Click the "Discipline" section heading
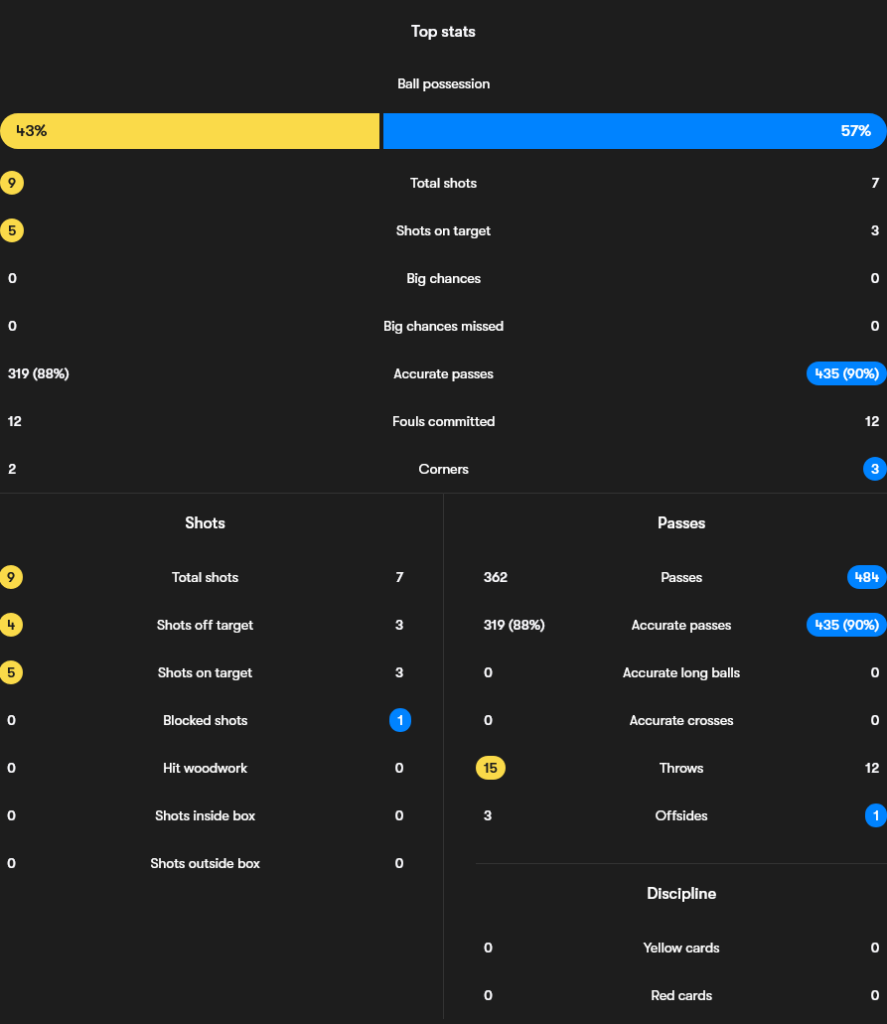 (681, 894)
